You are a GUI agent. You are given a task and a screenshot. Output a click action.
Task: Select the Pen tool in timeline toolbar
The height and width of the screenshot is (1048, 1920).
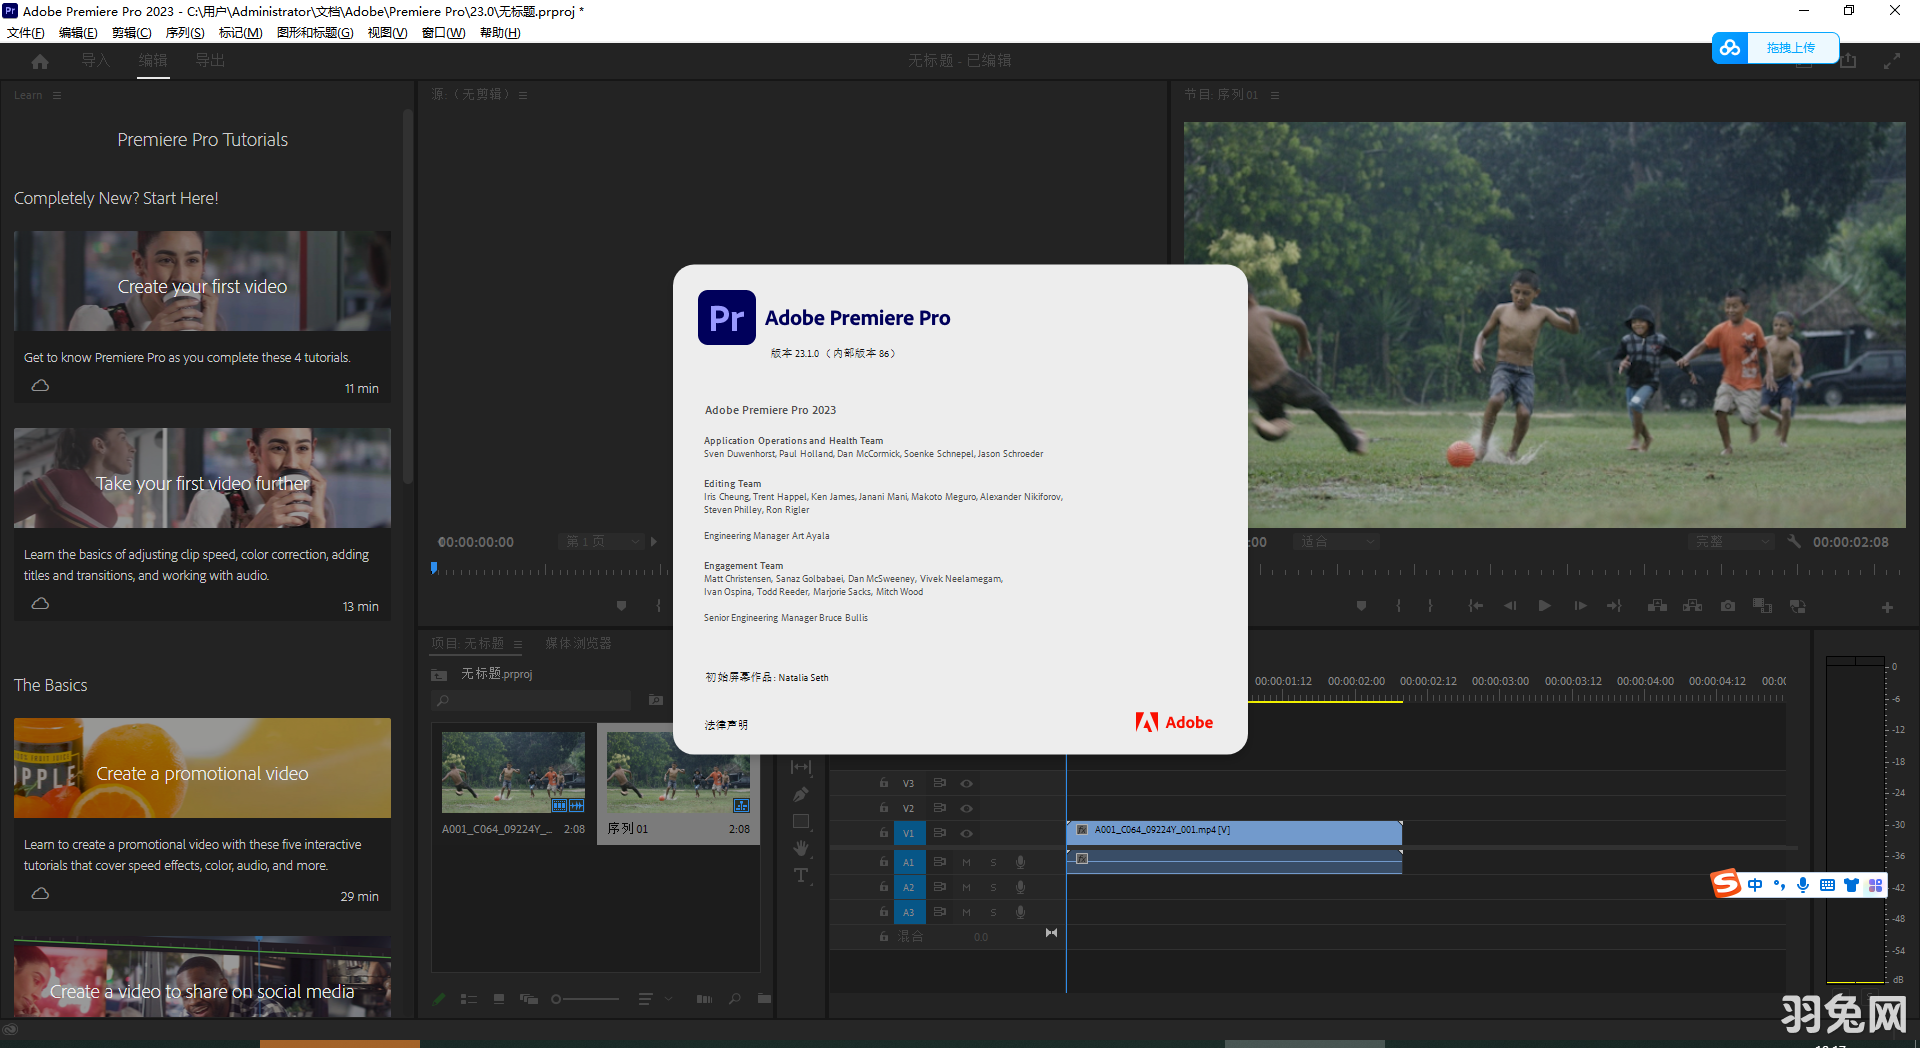pyautogui.click(x=800, y=795)
